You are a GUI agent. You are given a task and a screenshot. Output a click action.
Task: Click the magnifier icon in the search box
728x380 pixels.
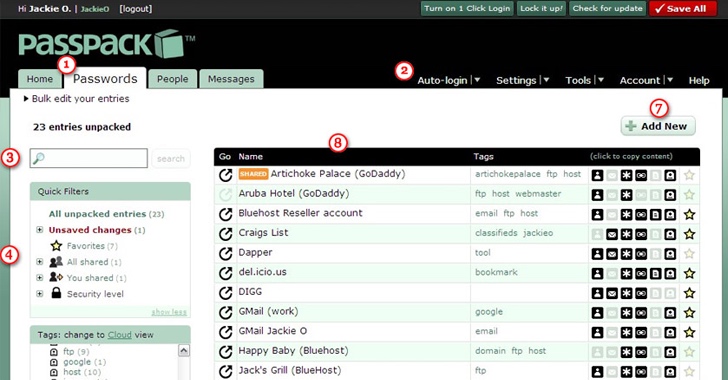39,158
